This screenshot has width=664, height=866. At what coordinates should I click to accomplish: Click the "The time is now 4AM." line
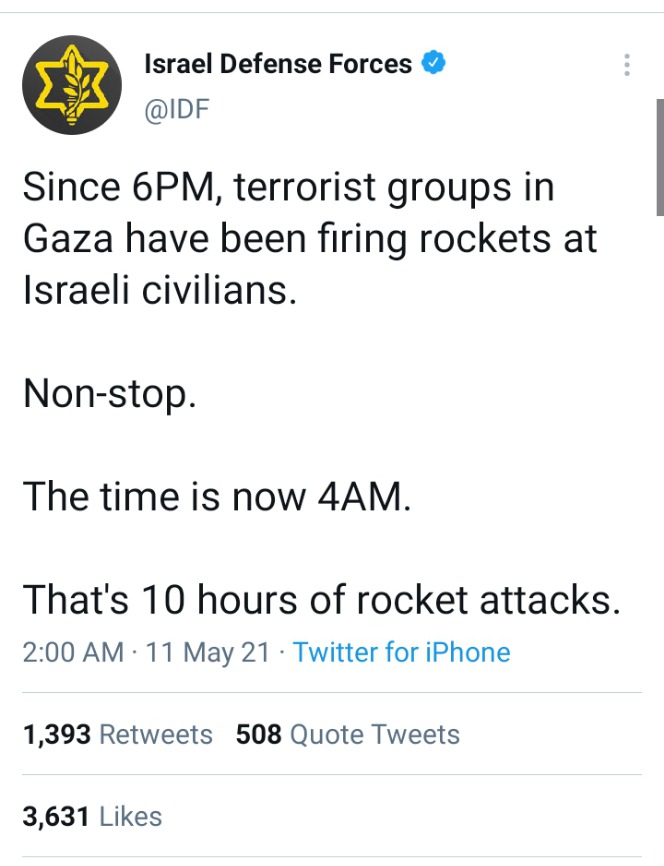click(x=216, y=495)
